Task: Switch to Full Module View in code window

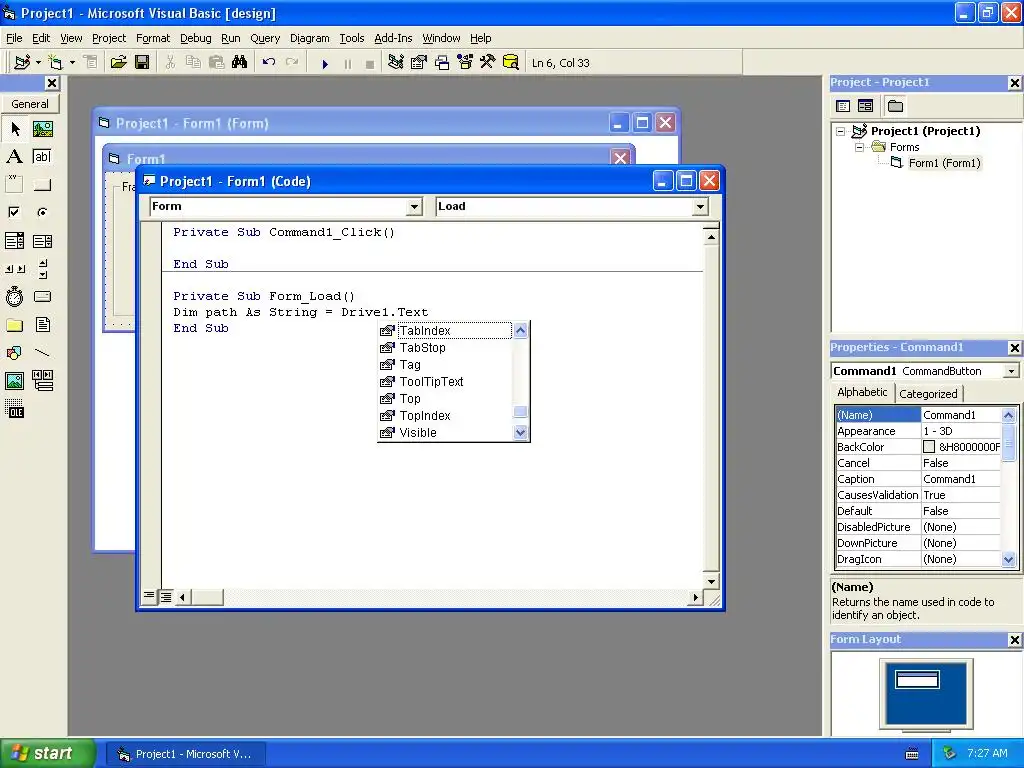Action: (166, 596)
